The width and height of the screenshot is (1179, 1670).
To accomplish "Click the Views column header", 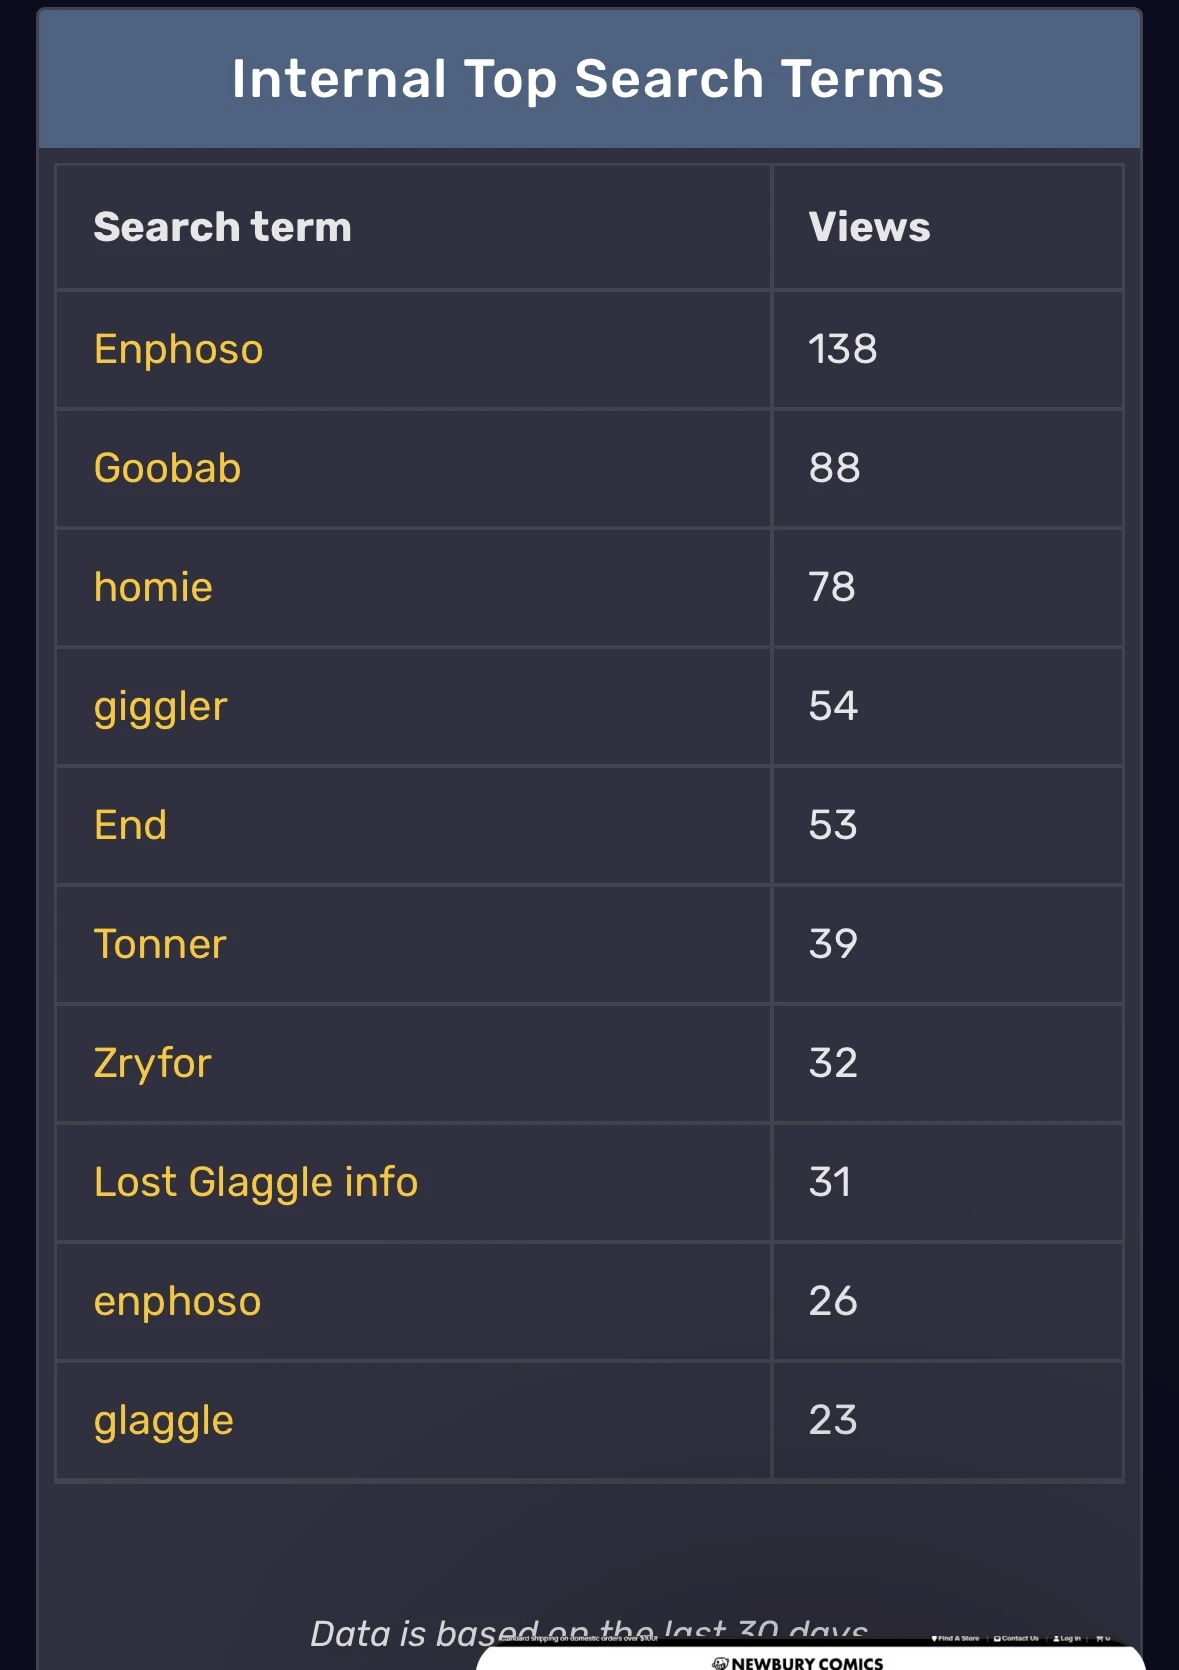I will [869, 228].
